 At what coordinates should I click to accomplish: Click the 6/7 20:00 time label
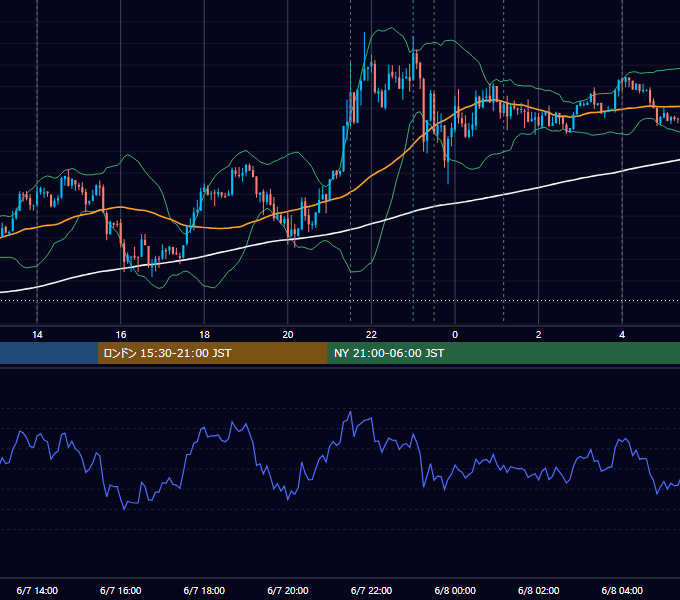pos(288,590)
